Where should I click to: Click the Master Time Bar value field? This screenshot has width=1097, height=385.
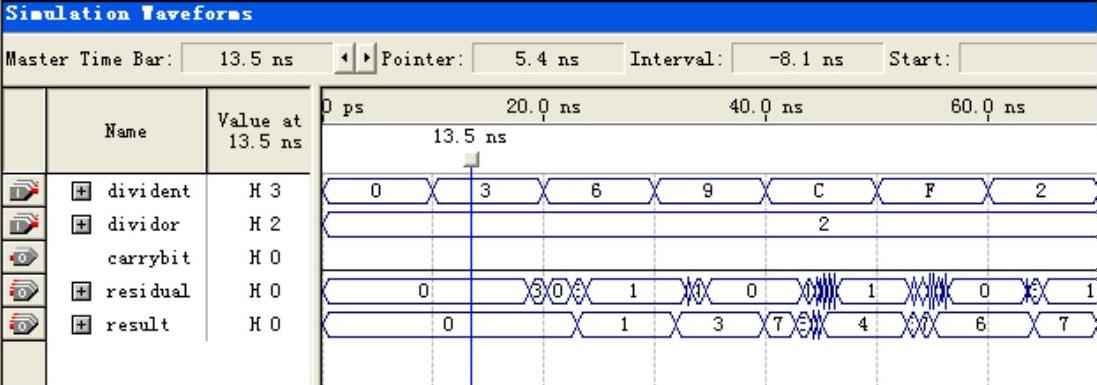point(256,59)
